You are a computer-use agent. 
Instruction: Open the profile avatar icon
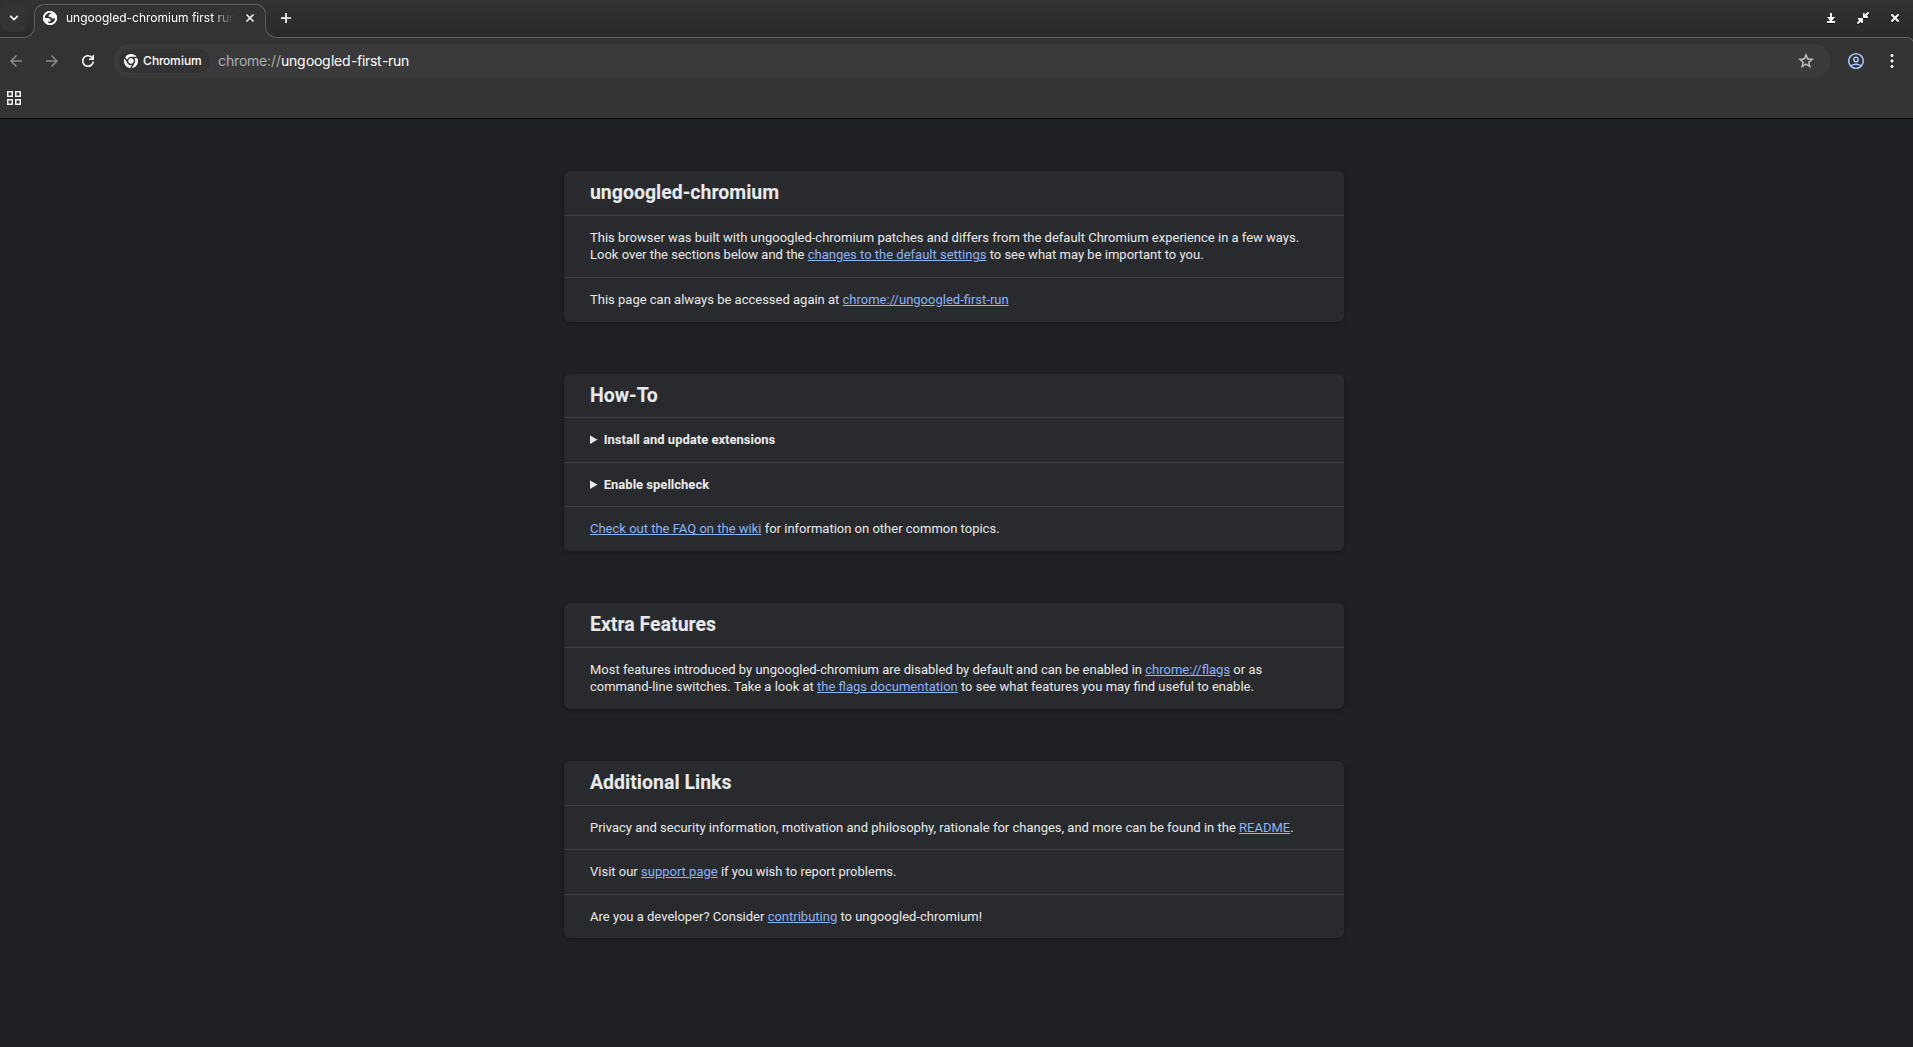1855,61
